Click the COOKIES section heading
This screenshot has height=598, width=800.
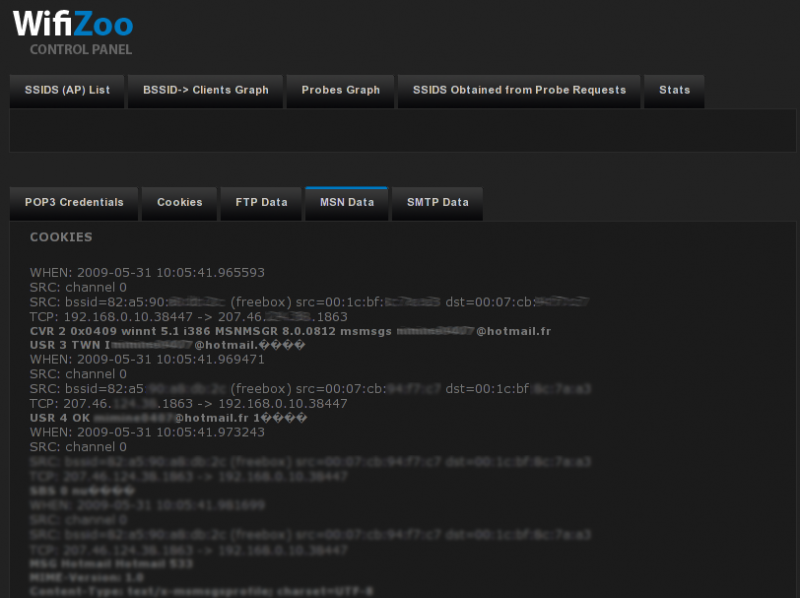coord(61,237)
